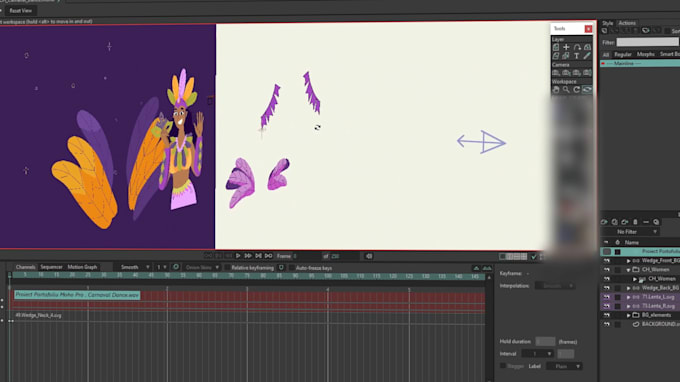Click the zoom-in mountains icon in timeline
680x382 pixels.
coord(487,268)
